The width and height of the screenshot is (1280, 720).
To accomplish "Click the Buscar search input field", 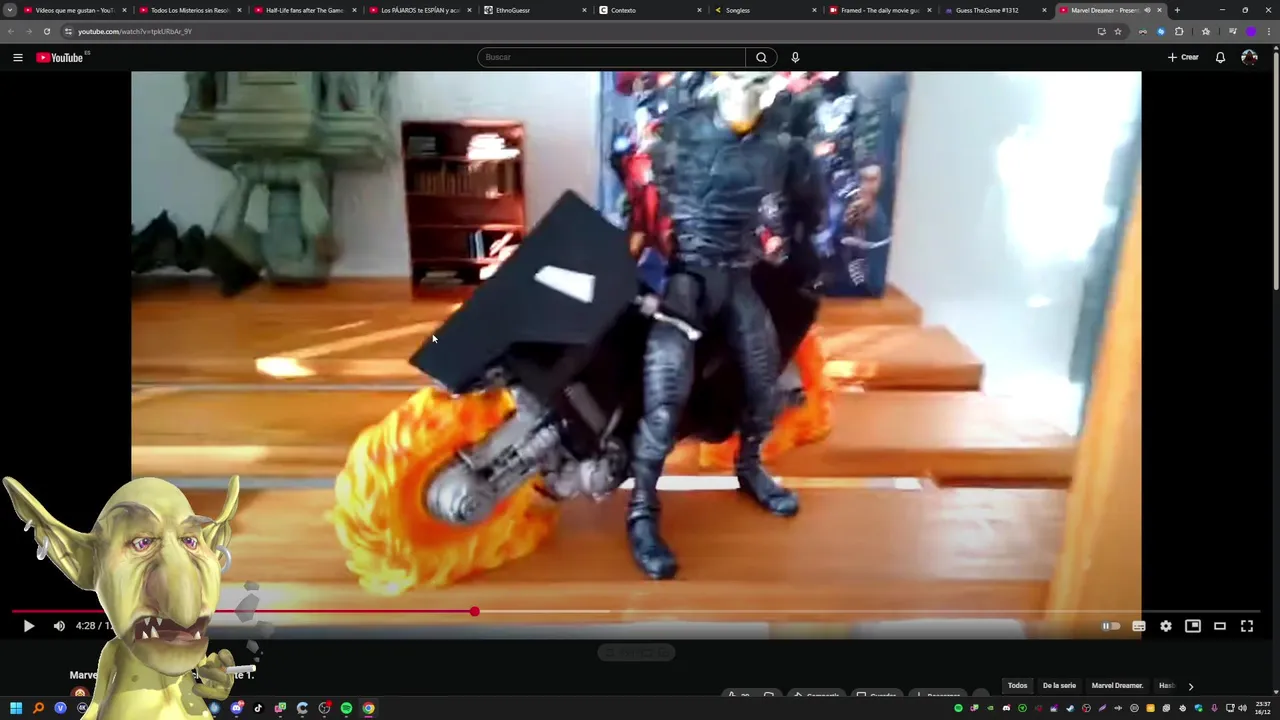I will pos(611,57).
